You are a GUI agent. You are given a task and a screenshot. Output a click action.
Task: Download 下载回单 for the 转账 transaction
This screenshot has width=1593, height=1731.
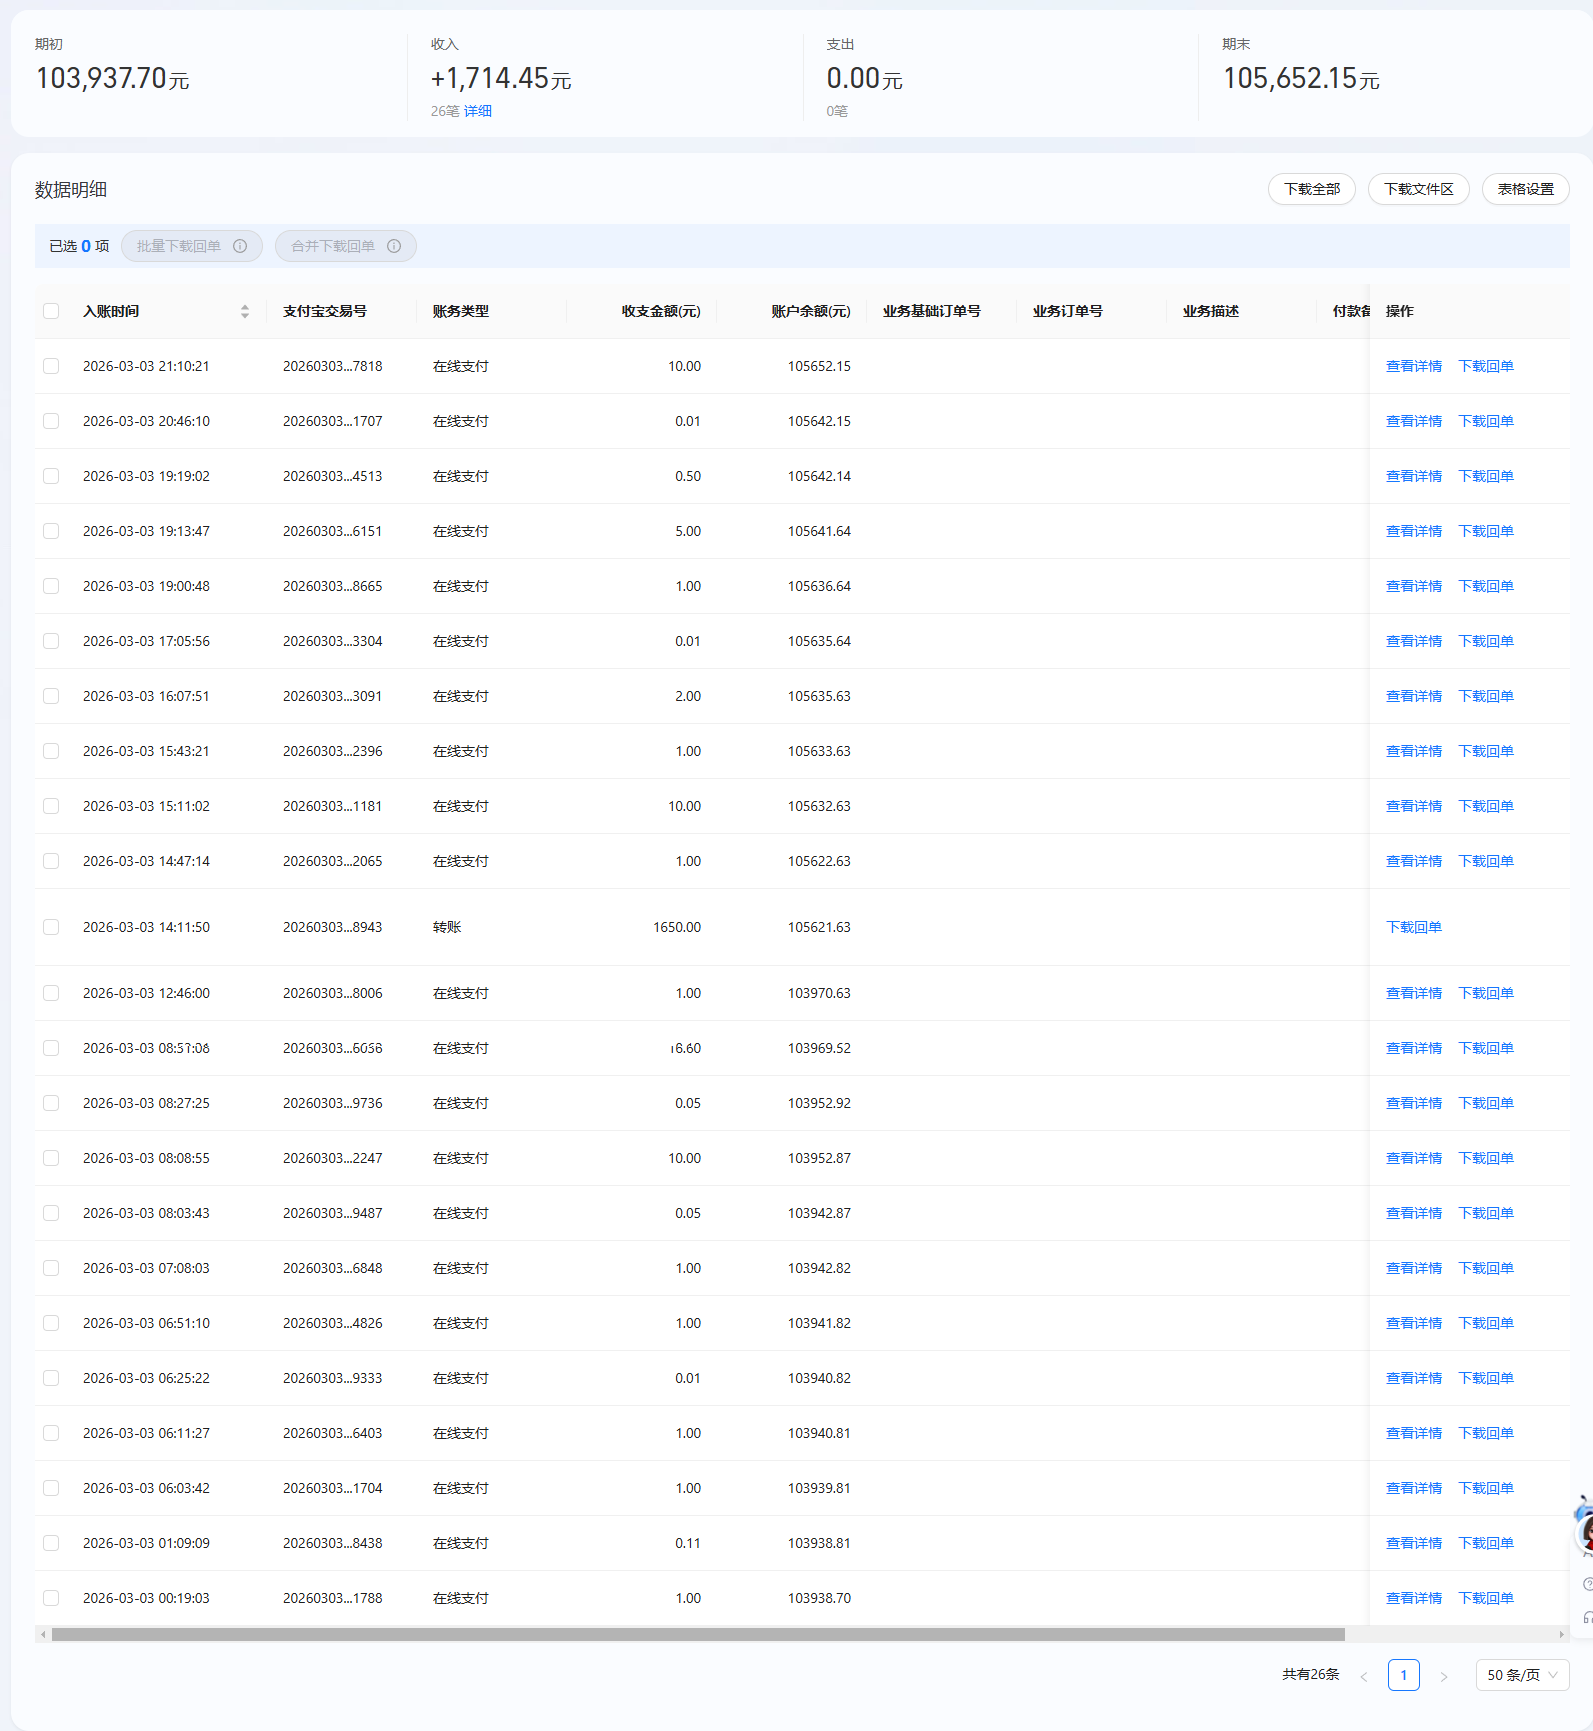(x=1413, y=927)
